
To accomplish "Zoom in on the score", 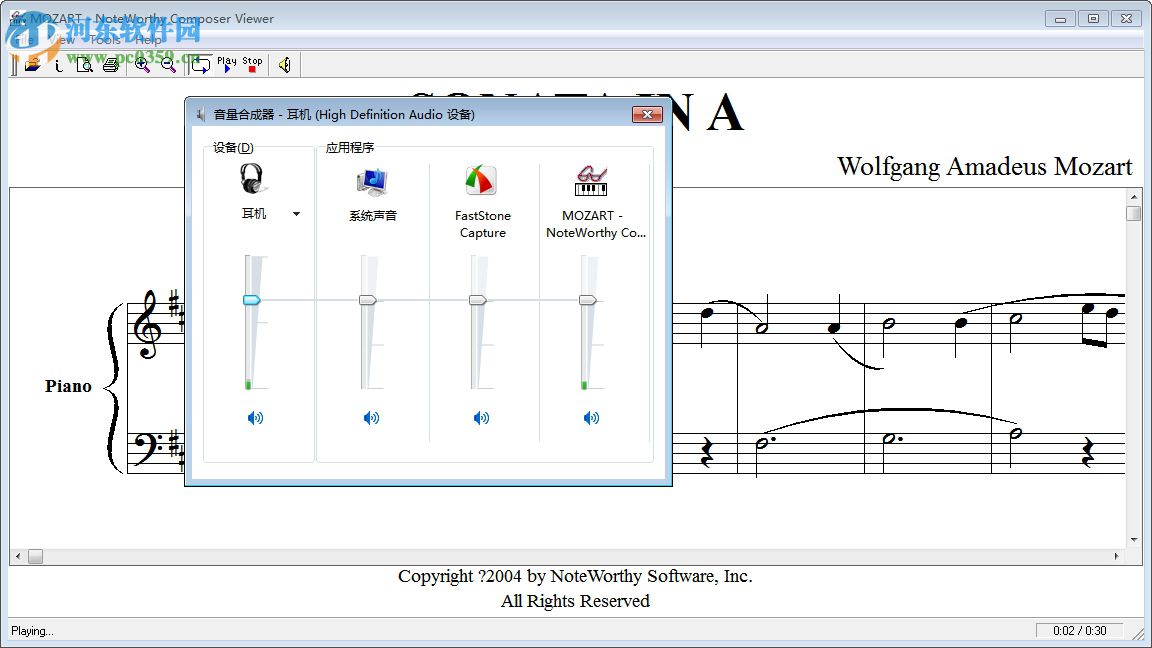I will [140, 64].
